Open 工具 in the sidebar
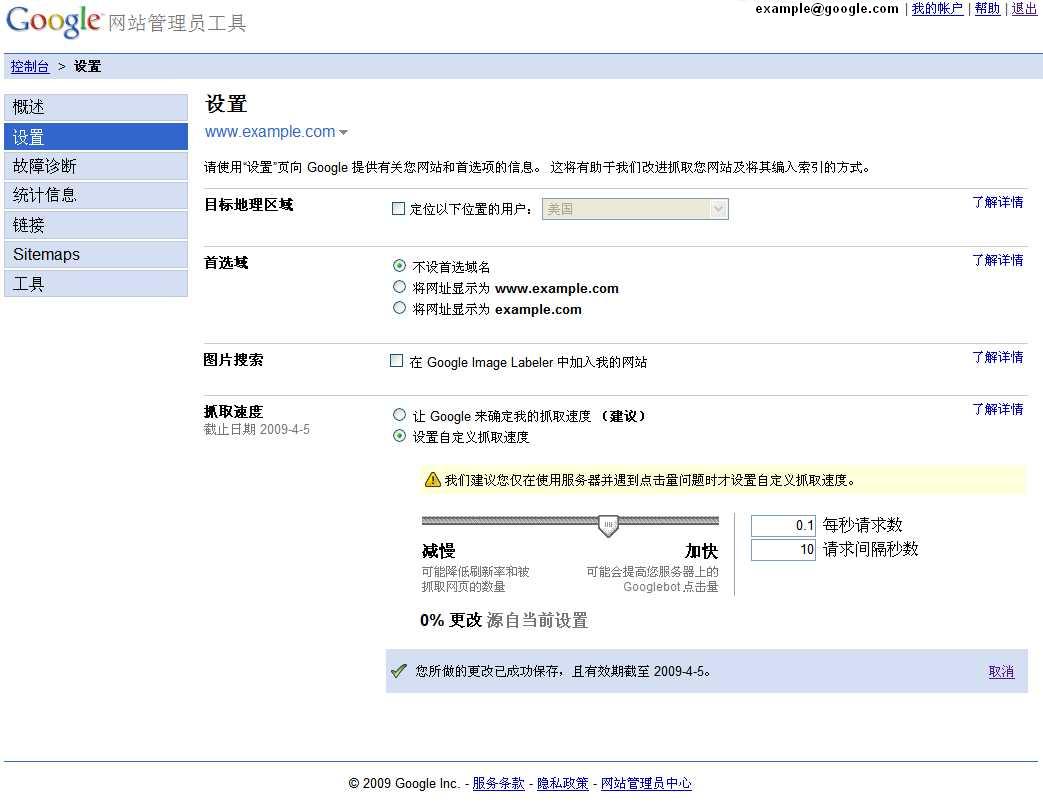1043x806 pixels. tap(96, 284)
